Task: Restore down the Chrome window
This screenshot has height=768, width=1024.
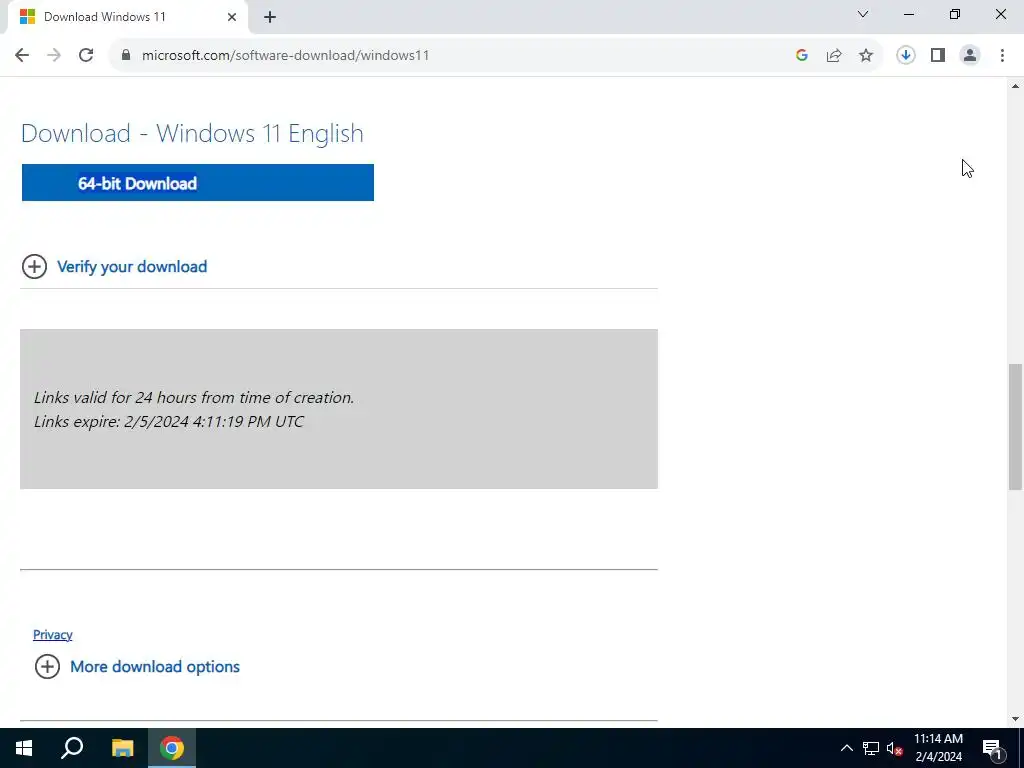Action: coord(955,14)
